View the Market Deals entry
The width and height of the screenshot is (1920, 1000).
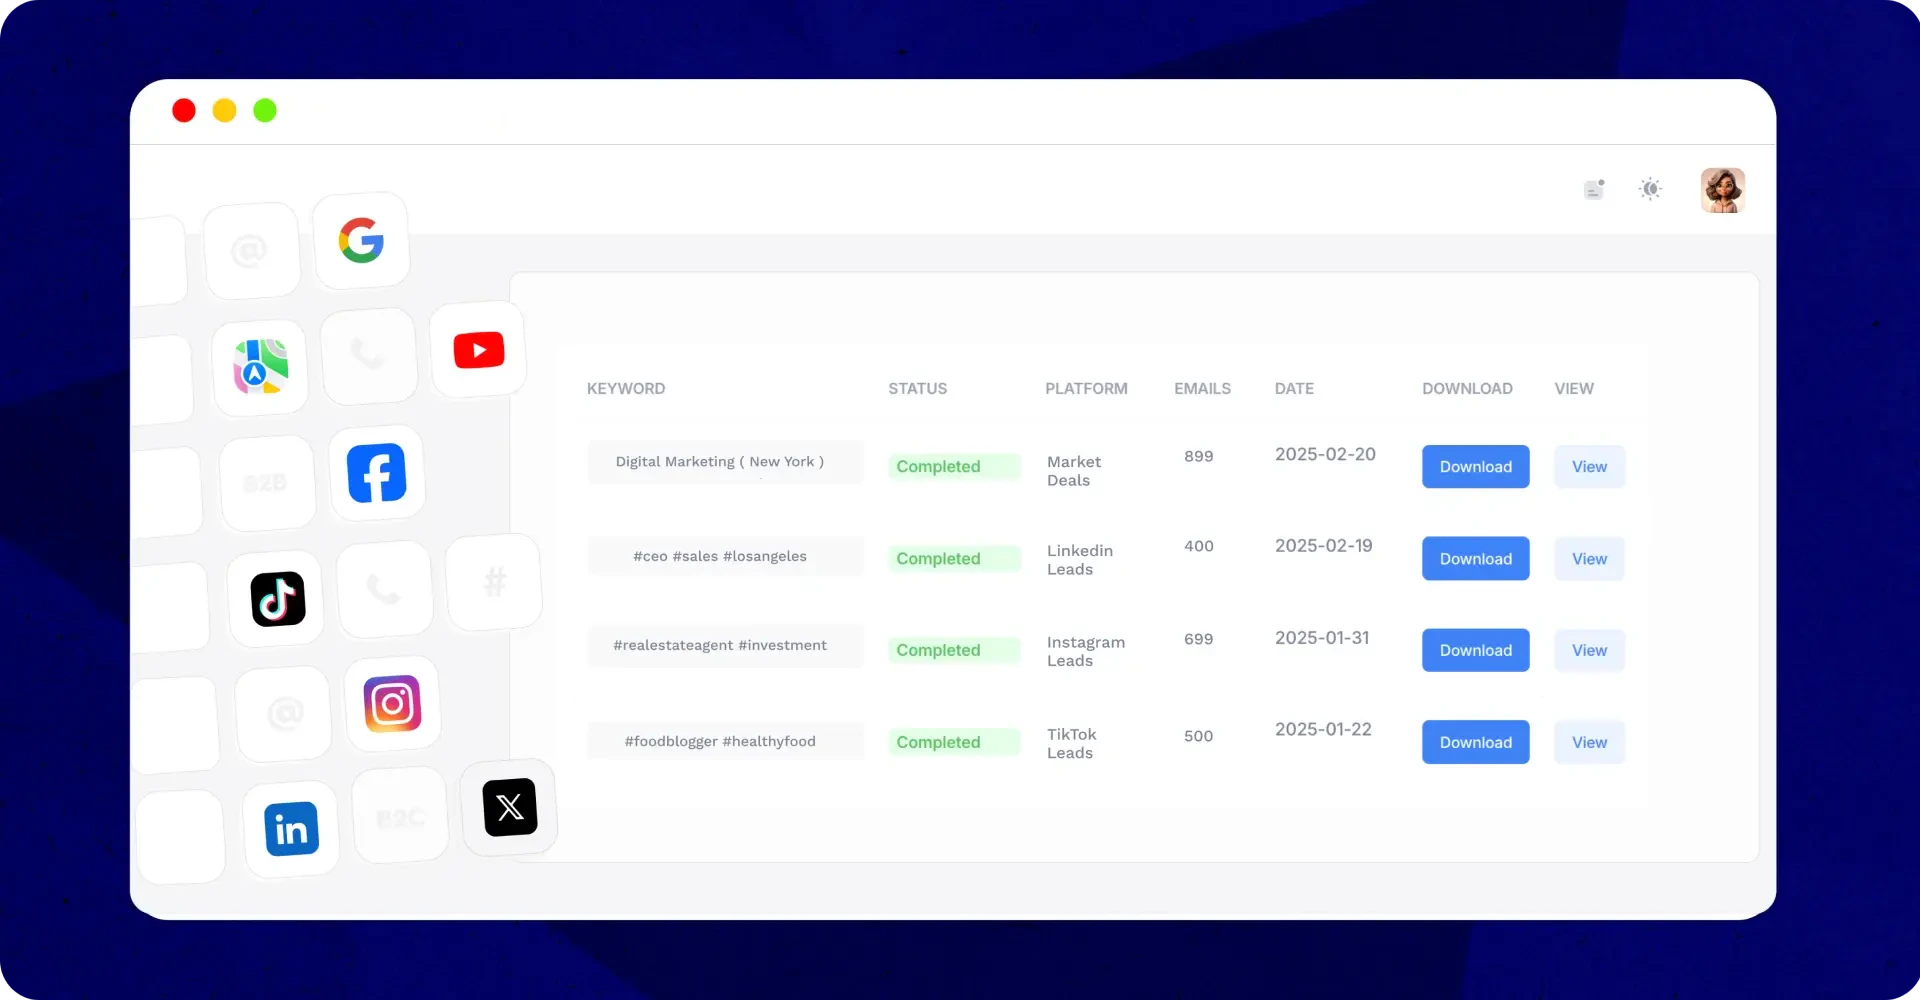click(x=1589, y=467)
